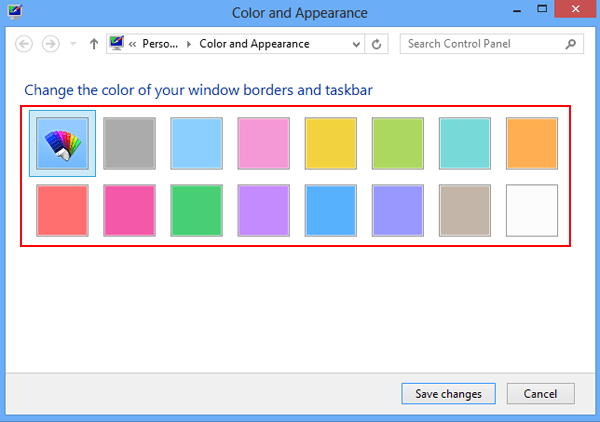
Task: Go forward with the Forward arrow
Action: [x=51, y=44]
